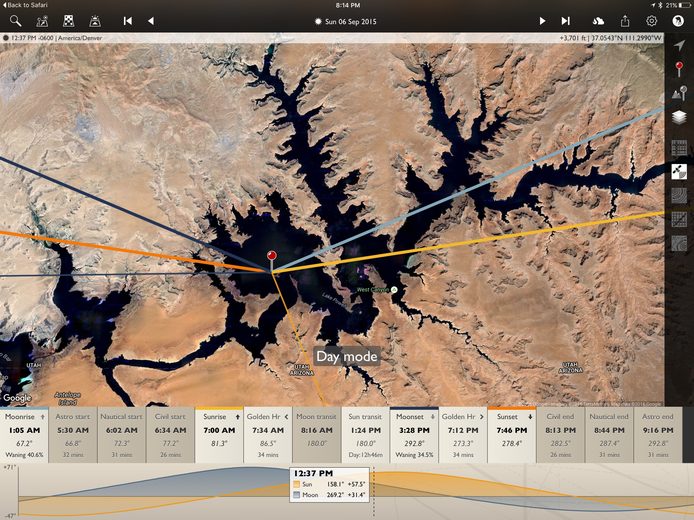Choose the bottom terrain hybrid map type

[679, 243]
